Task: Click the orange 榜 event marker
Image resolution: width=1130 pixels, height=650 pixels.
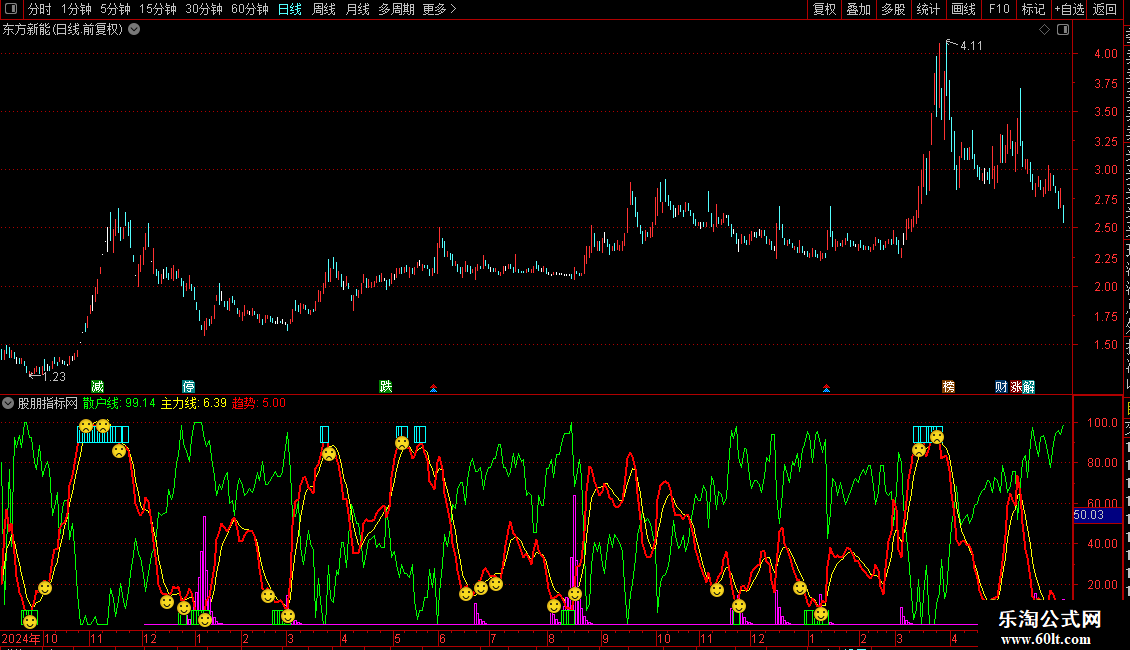Action: 948,387
